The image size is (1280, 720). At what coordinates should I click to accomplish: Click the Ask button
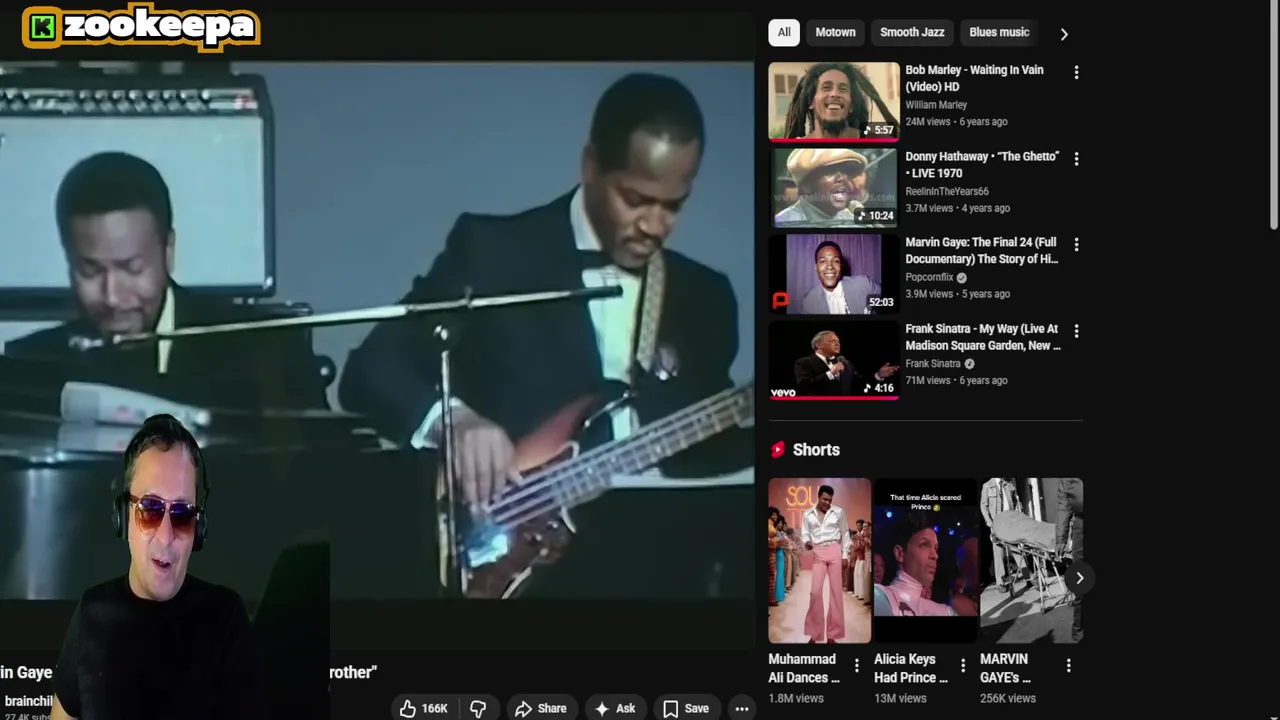(615, 708)
